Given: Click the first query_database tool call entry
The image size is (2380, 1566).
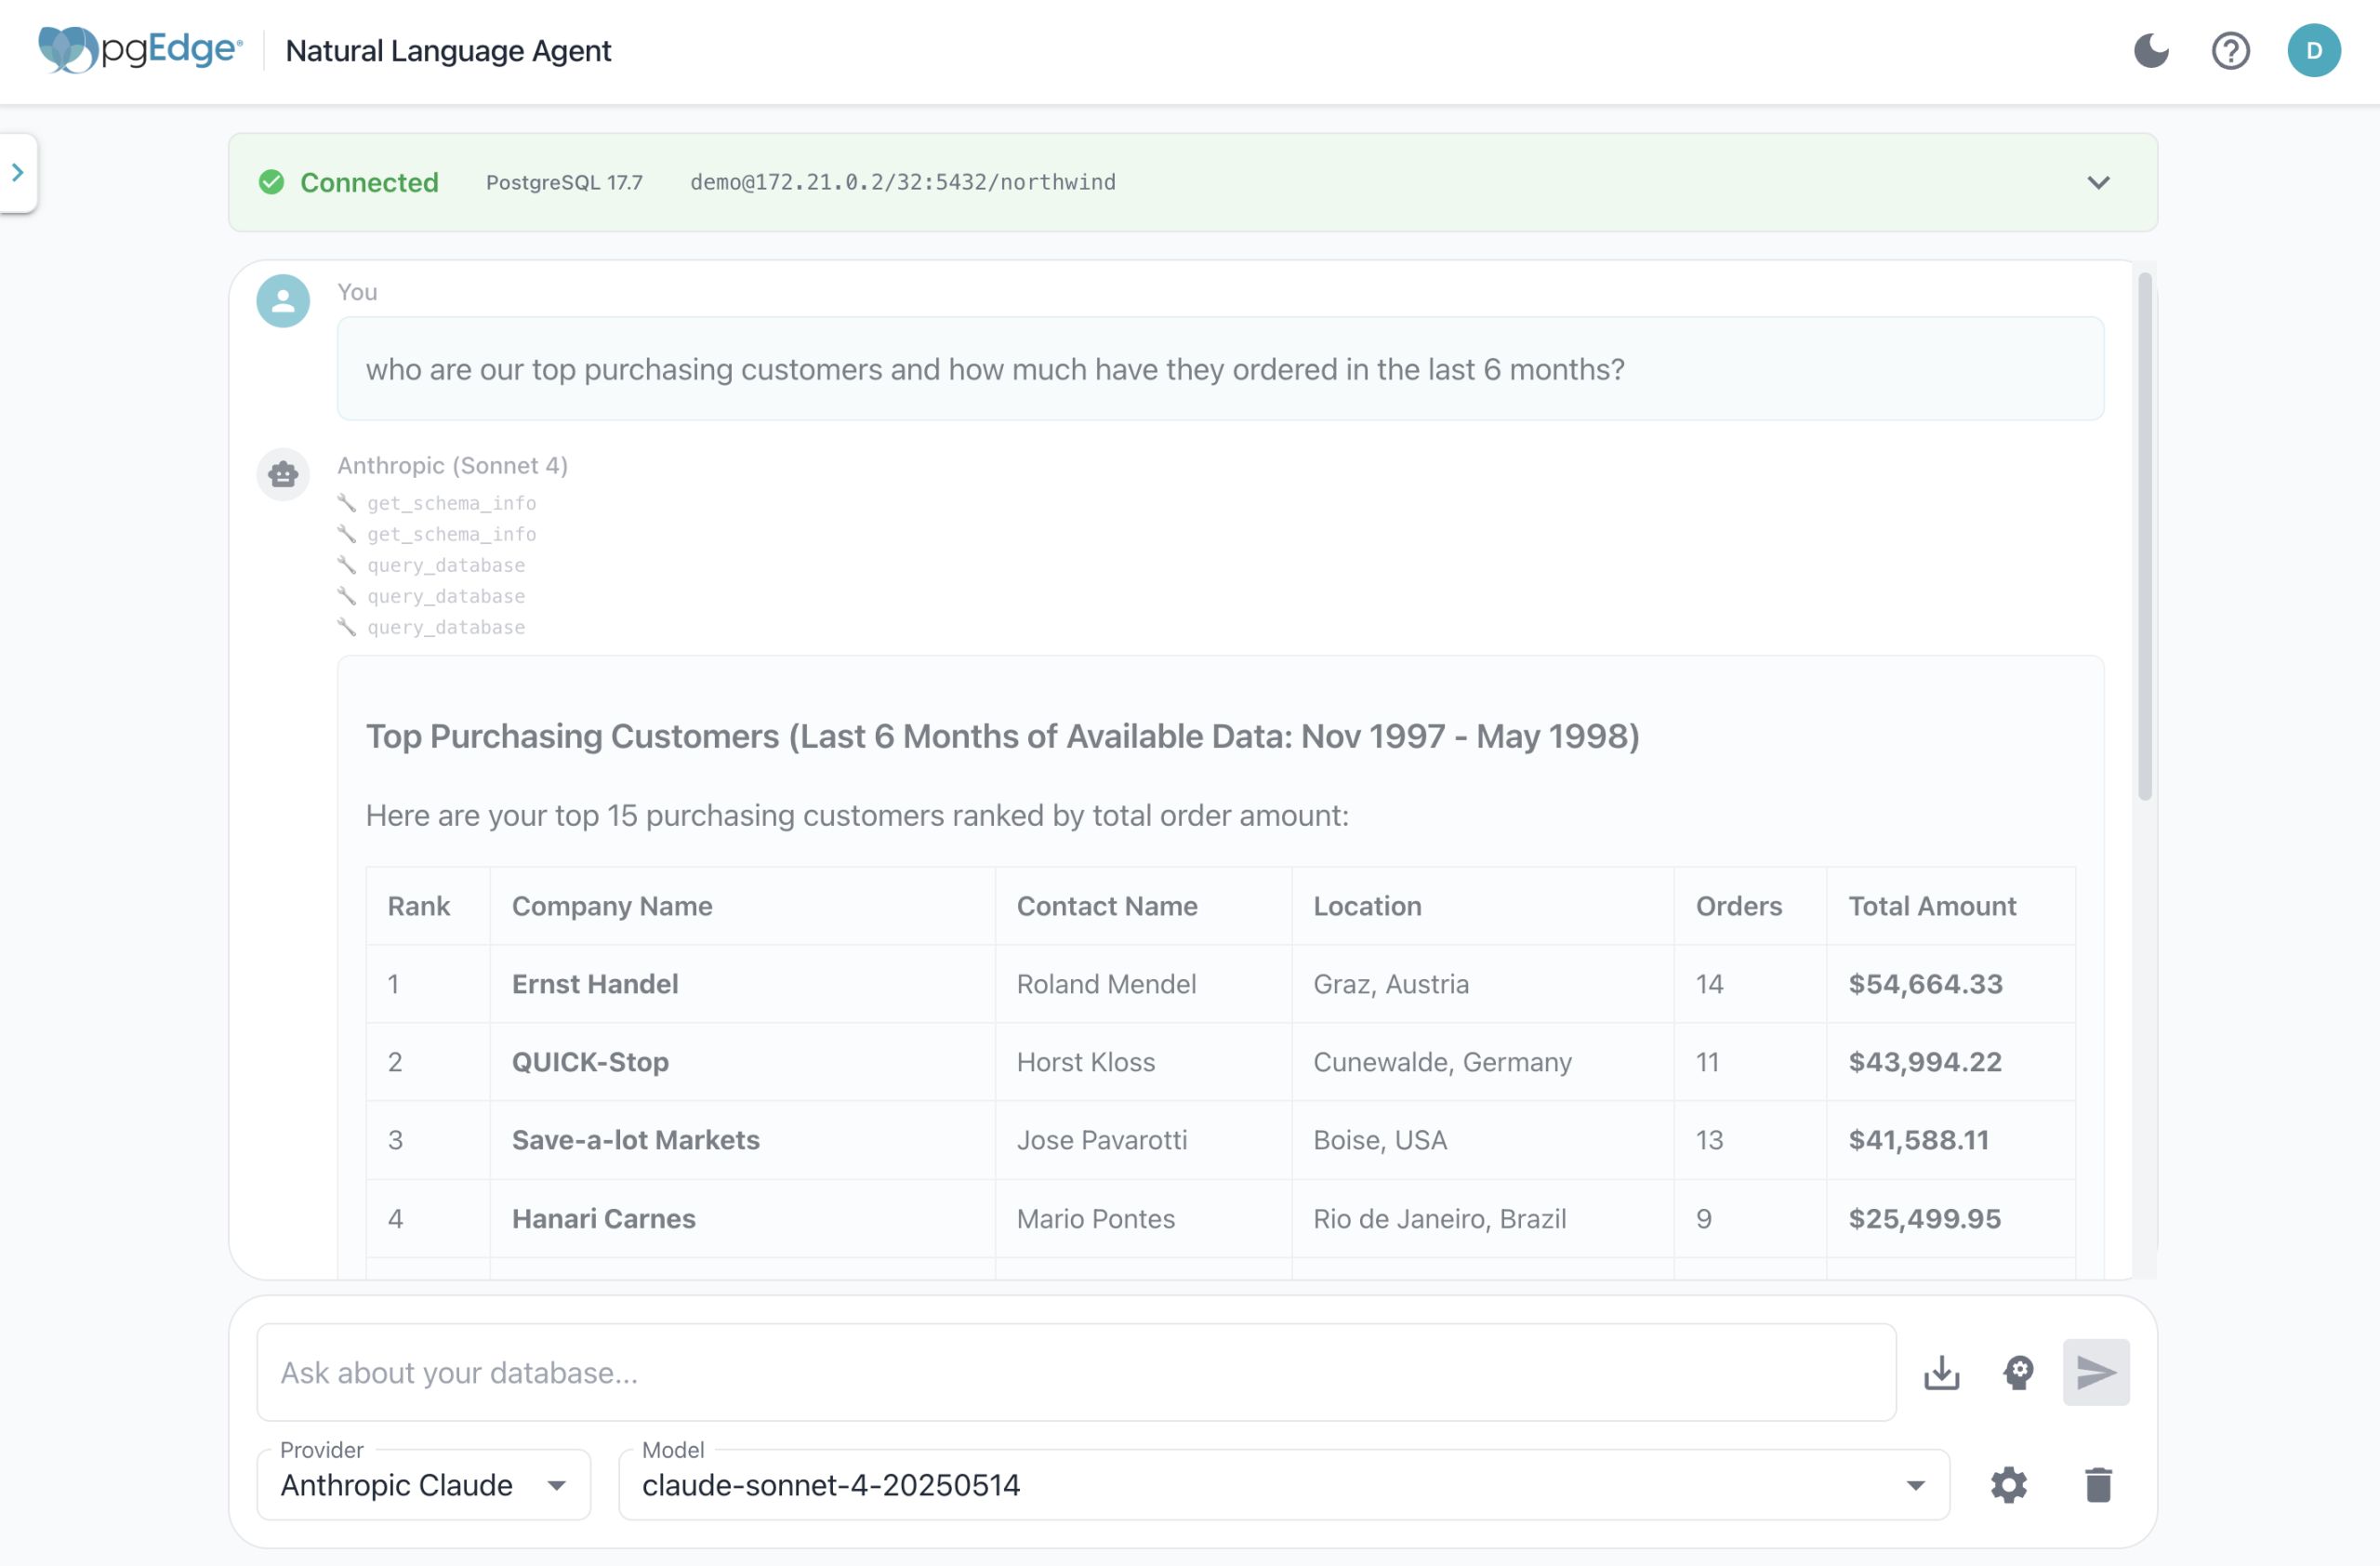Looking at the screenshot, I should 446,565.
